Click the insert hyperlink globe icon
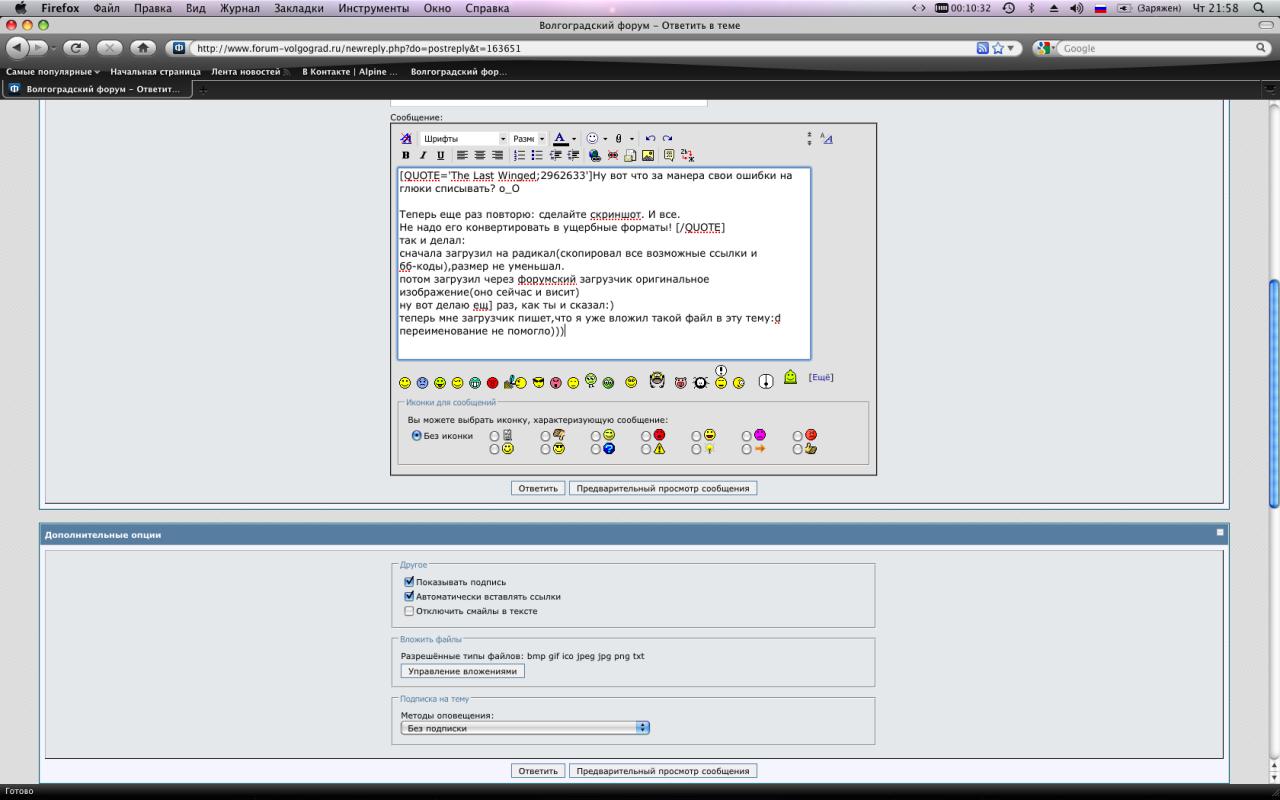 point(595,155)
